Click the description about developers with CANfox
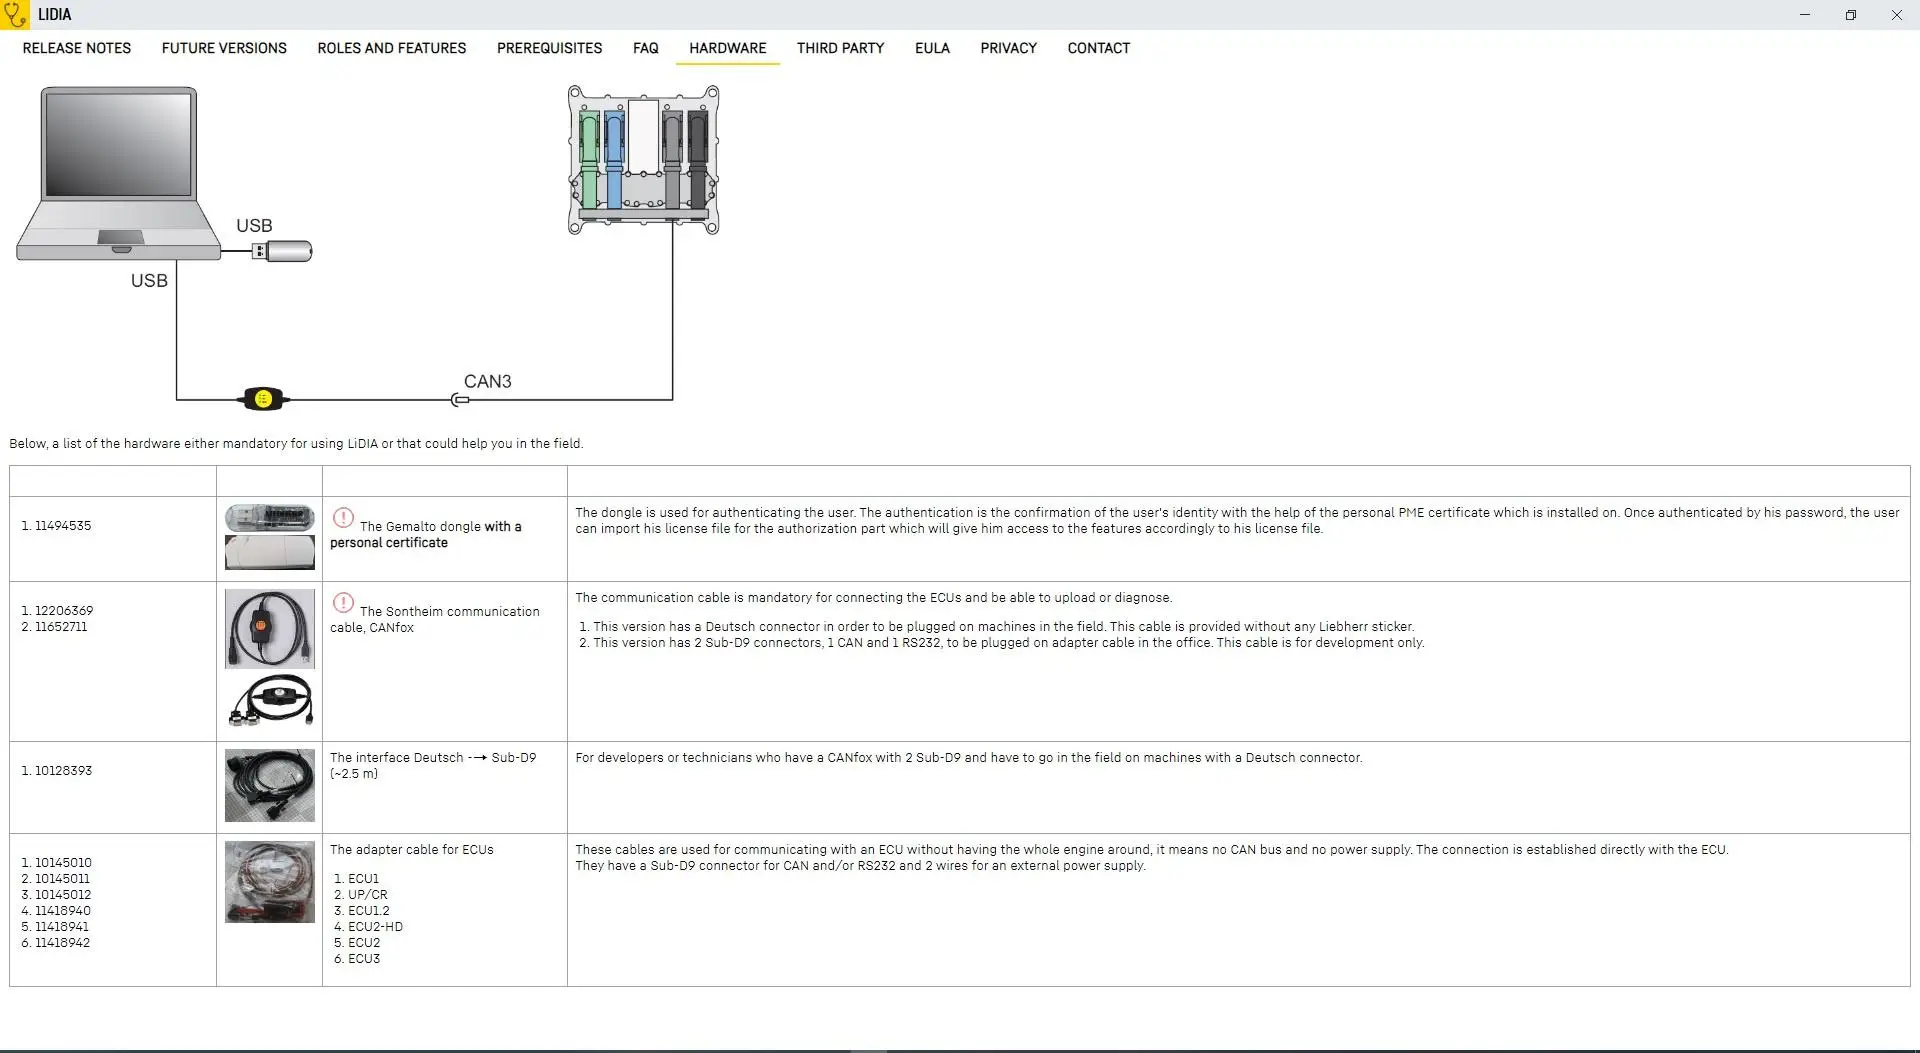1920x1053 pixels. (969, 758)
